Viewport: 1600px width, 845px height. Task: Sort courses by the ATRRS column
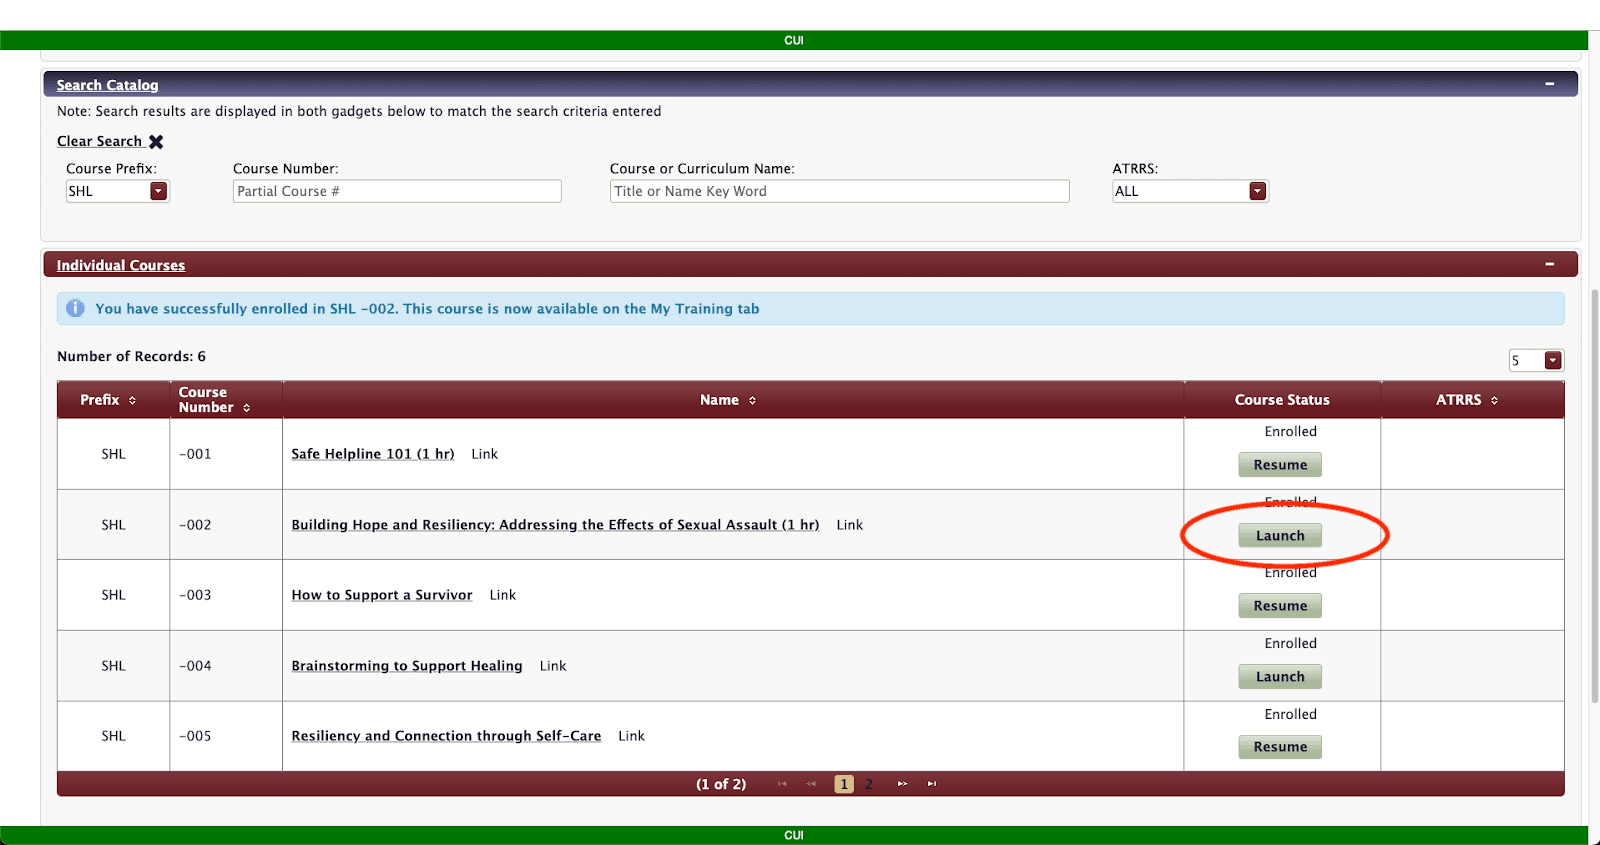[1494, 400]
